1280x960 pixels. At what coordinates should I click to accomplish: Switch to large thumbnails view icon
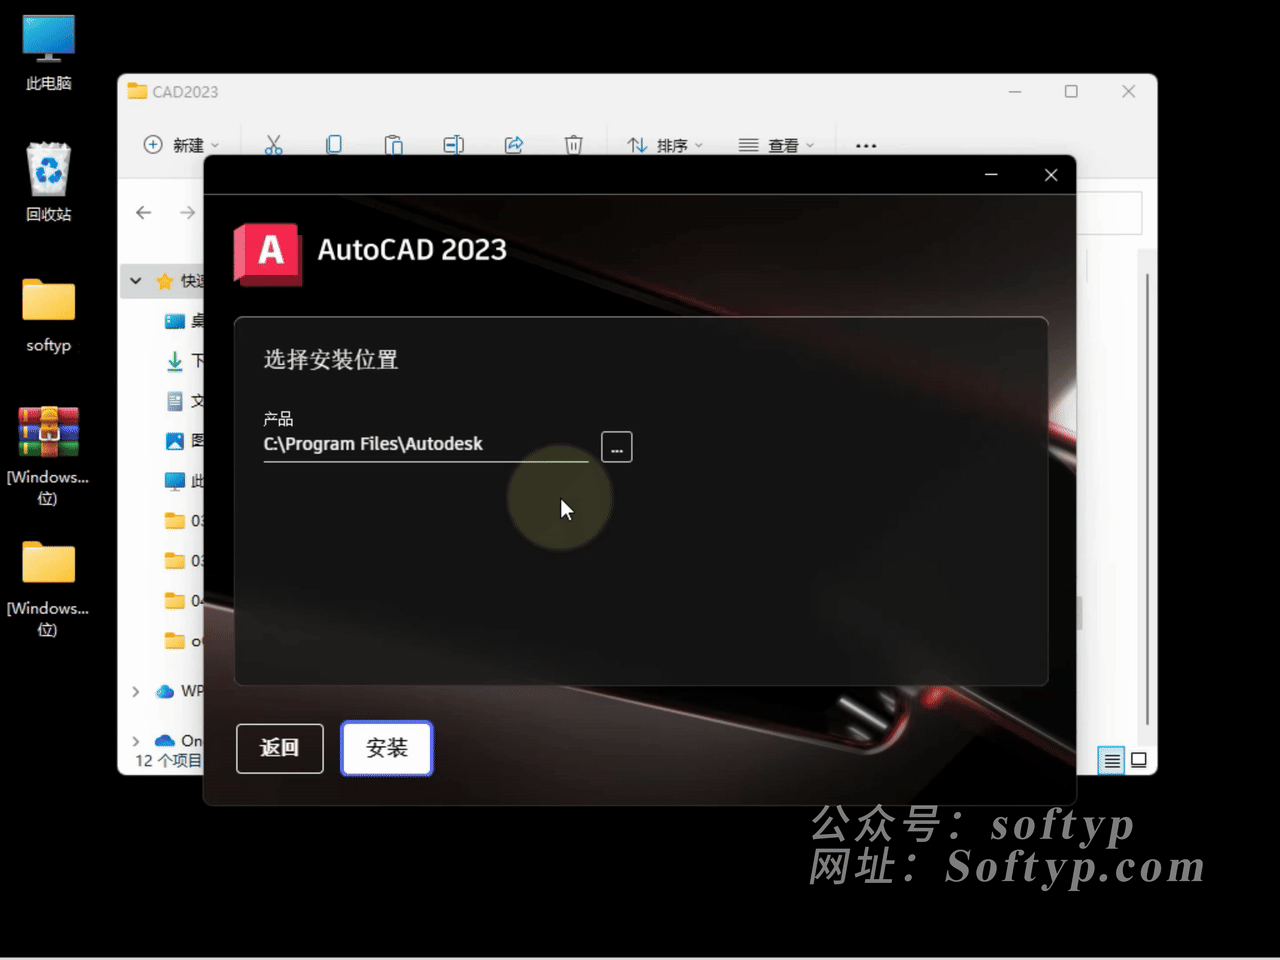click(1139, 760)
